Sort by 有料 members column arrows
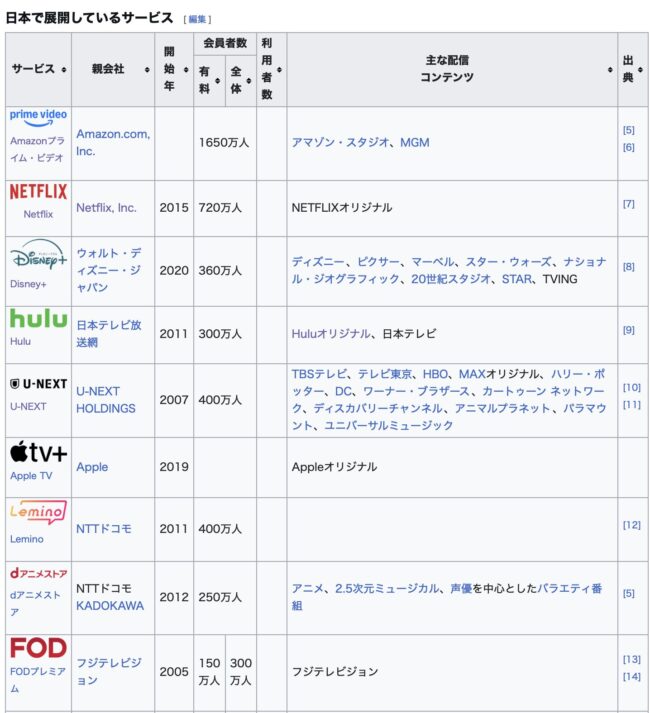Viewport: 650px width, 713px height. [217, 80]
